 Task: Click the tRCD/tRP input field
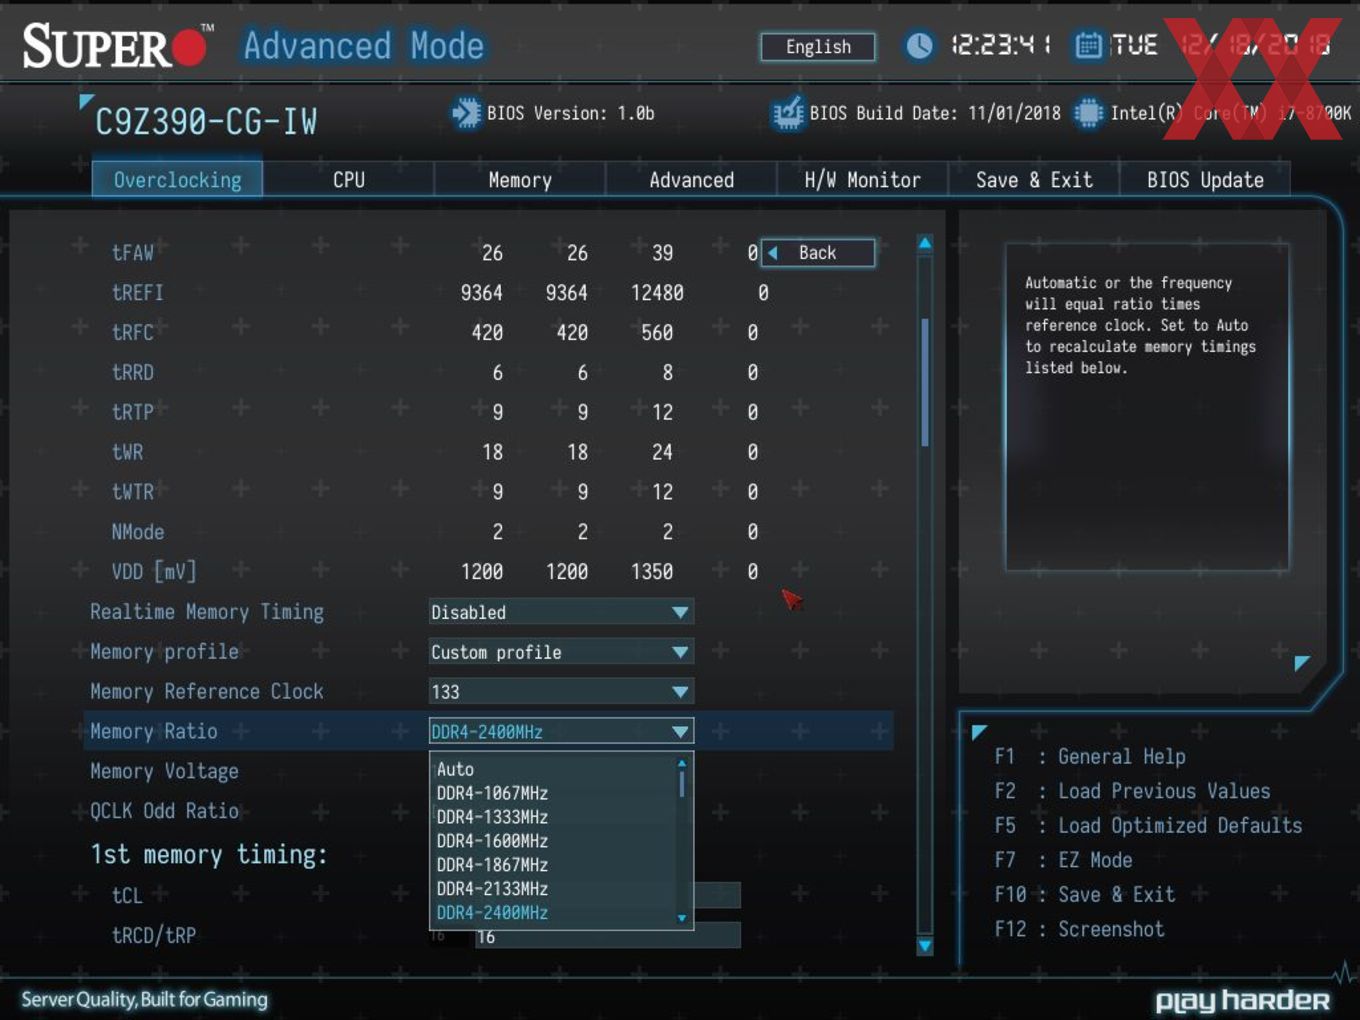(606, 936)
